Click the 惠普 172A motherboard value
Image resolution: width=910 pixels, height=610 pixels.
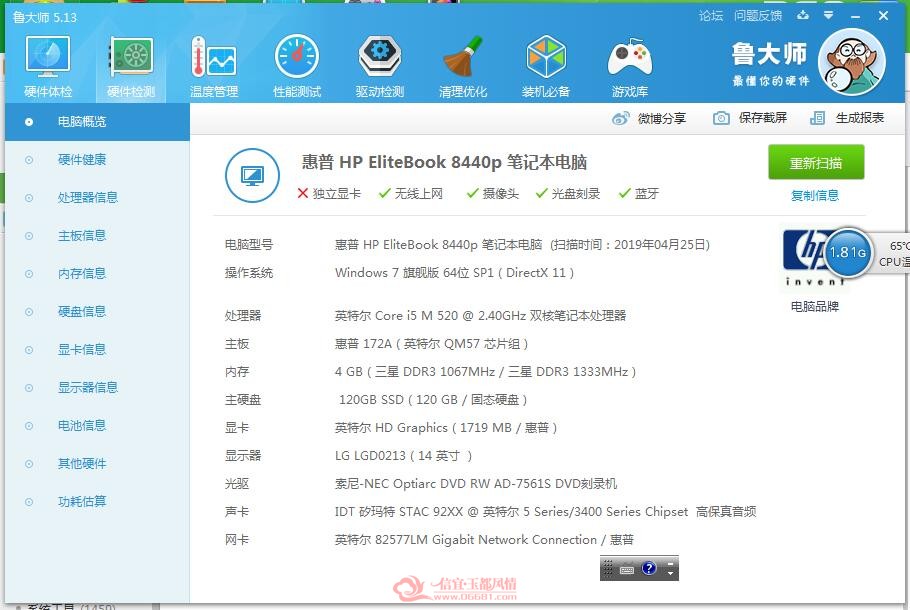point(431,344)
